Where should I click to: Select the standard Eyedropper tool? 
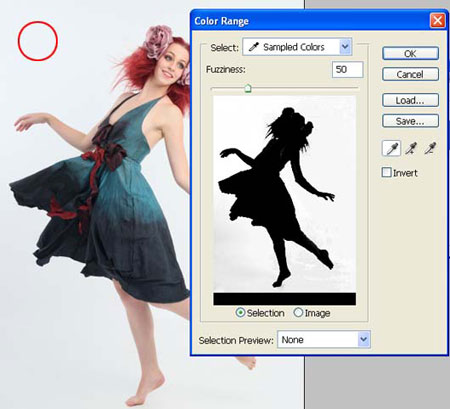391,148
